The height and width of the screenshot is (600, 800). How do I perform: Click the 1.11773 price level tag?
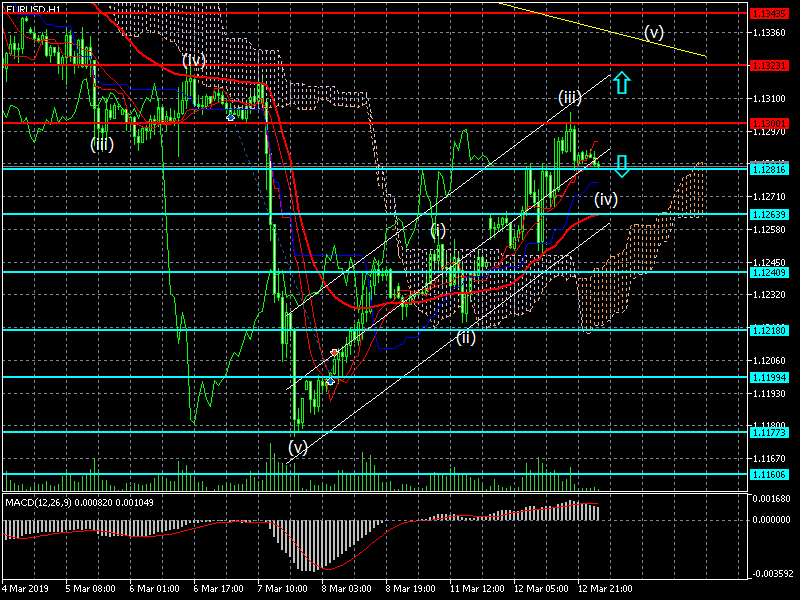pyautogui.click(x=769, y=433)
